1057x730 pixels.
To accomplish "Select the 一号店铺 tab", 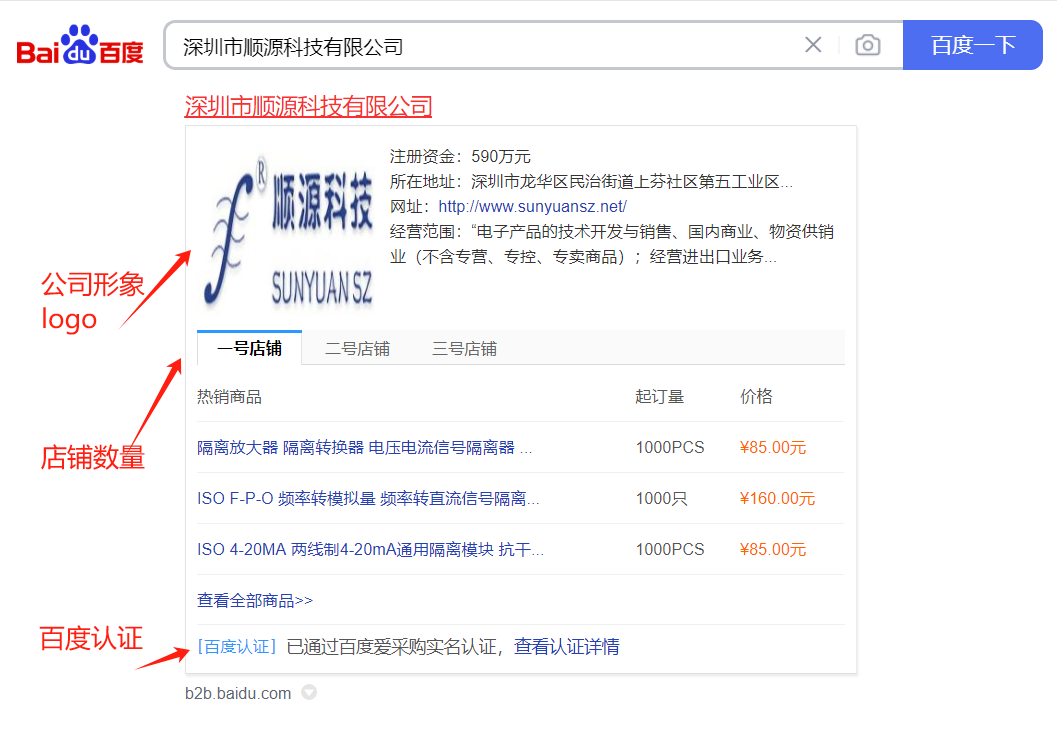I will [x=248, y=349].
